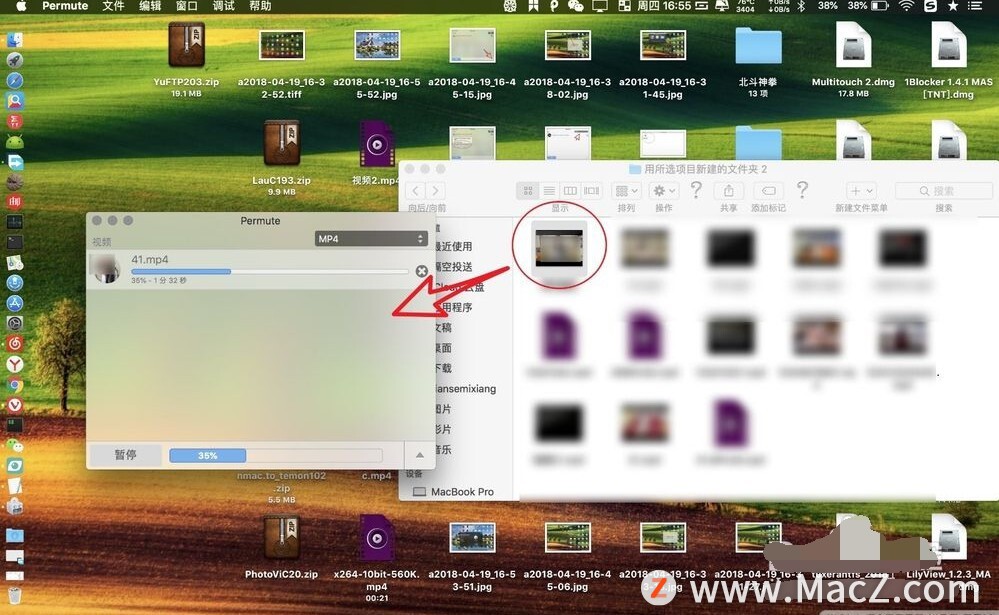Go back in the Finder window
The width and height of the screenshot is (999, 615).
pyautogui.click(x=415, y=191)
